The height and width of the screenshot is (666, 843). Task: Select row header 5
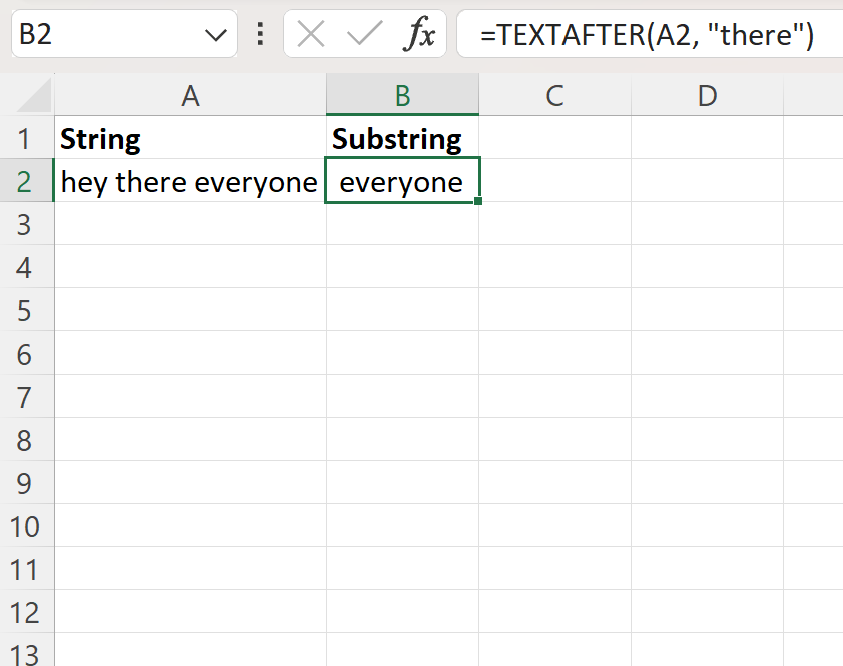click(26, 311)
